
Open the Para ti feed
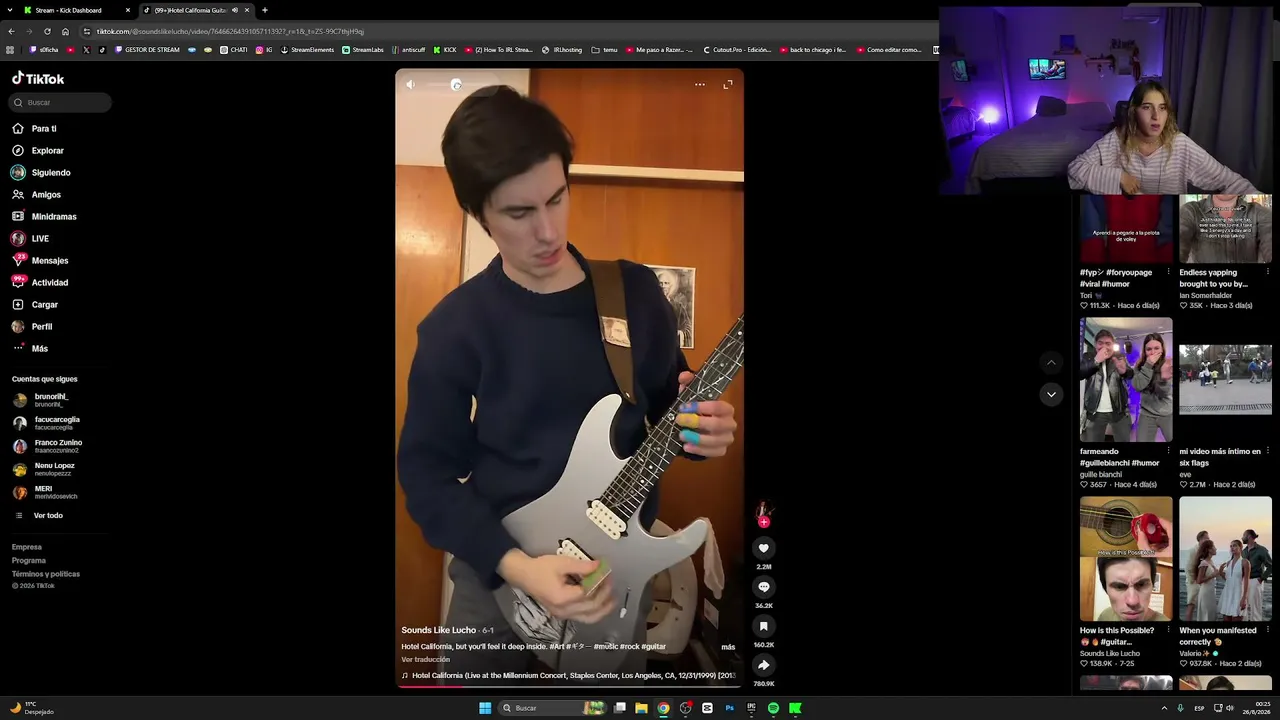34,129
